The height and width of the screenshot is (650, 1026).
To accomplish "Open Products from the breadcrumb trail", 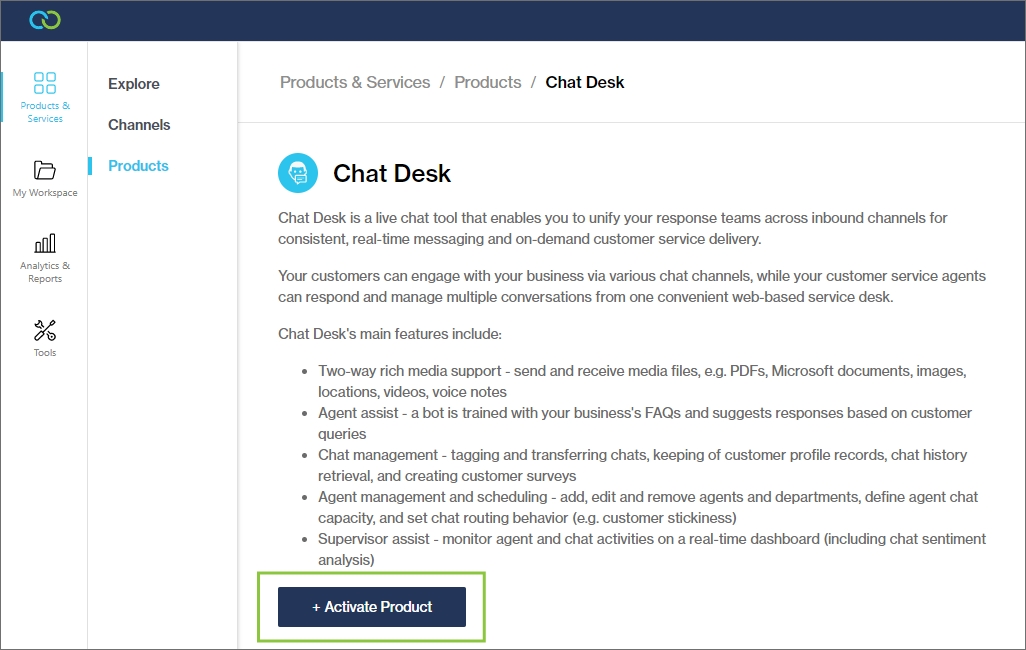I will [x=487, y=82].
